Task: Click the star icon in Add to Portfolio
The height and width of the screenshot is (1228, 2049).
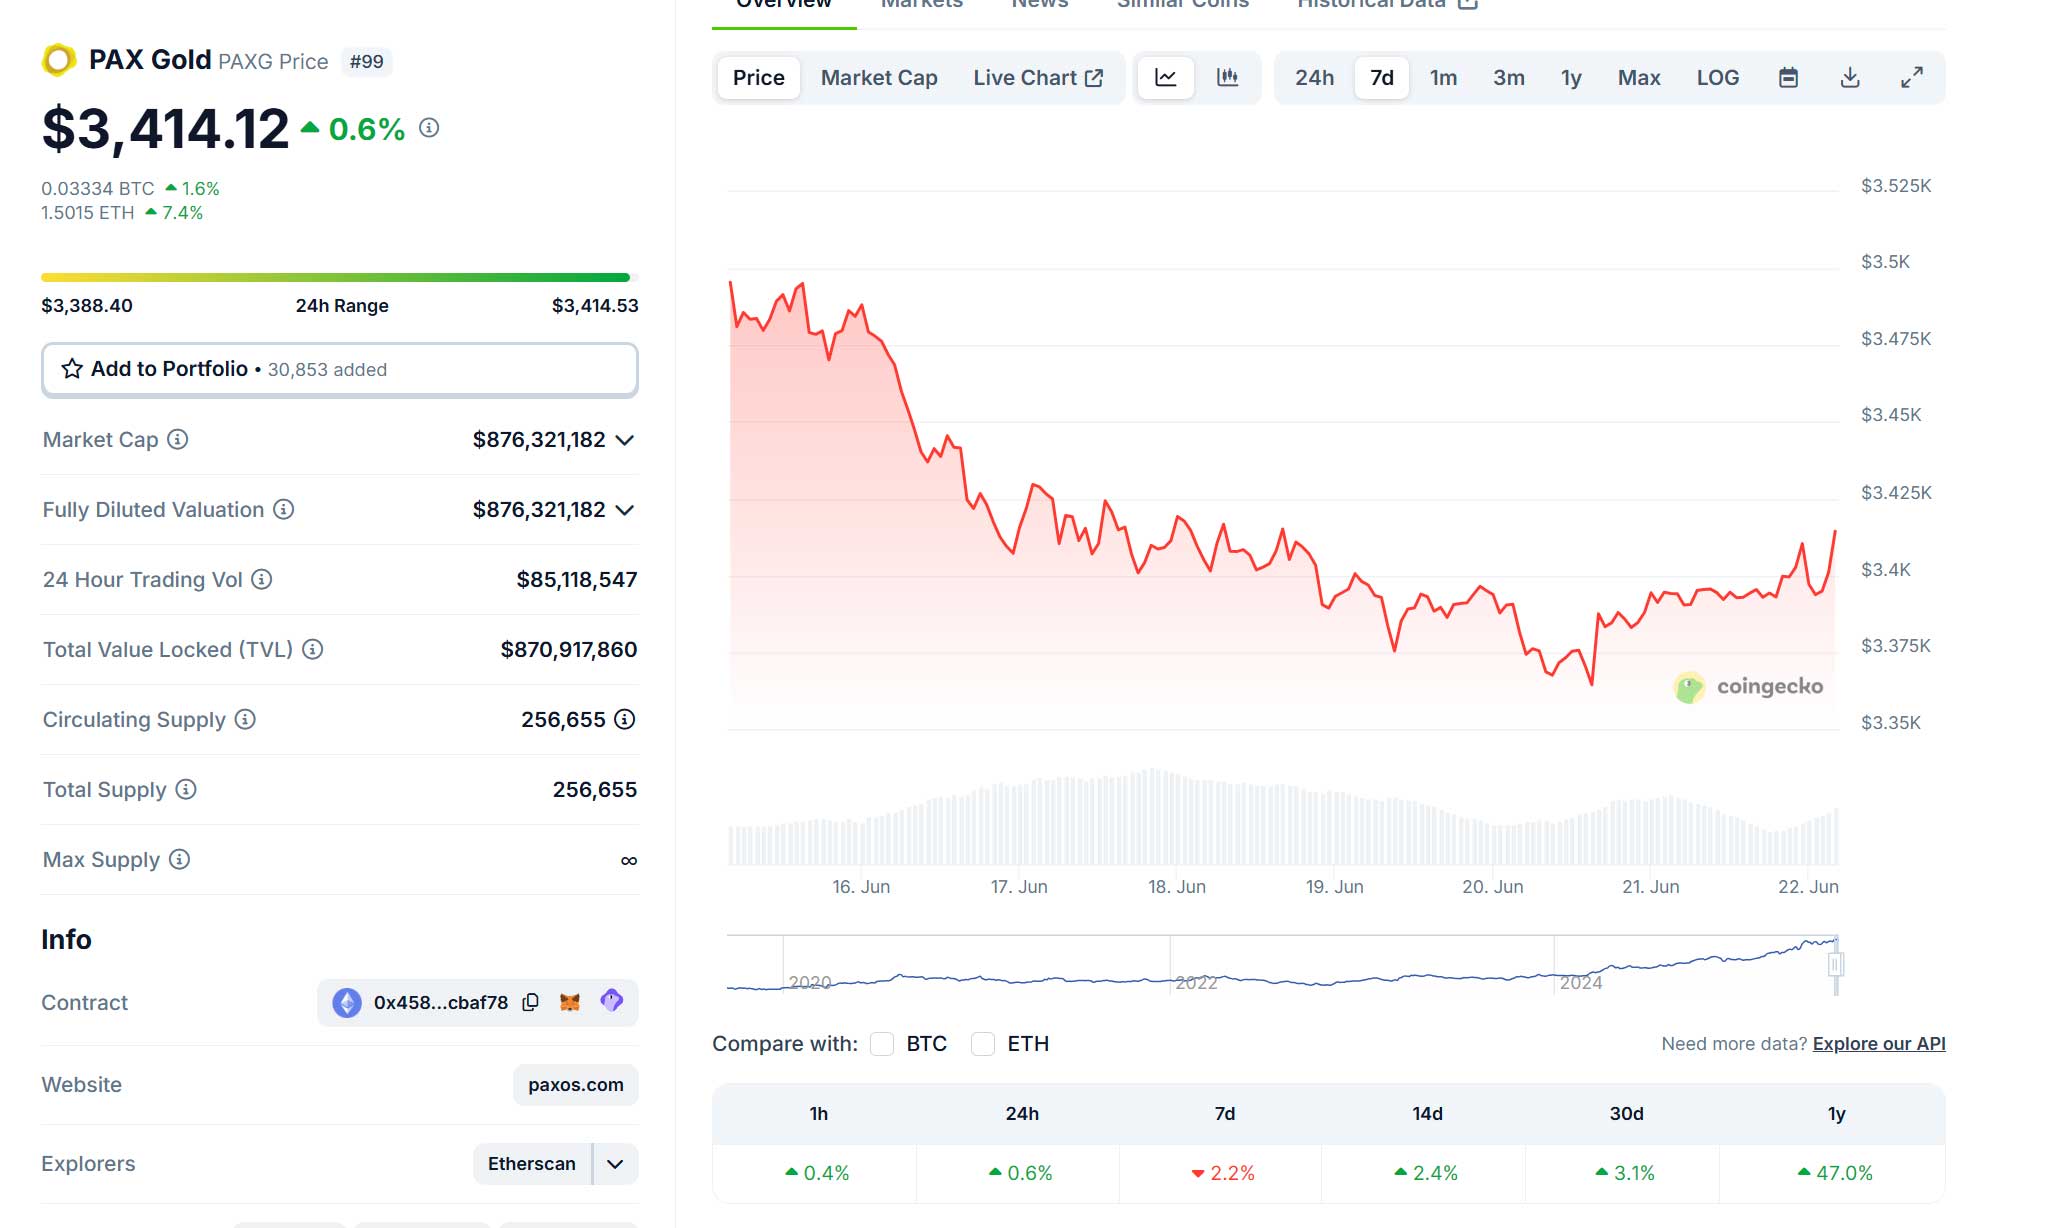Action: (72, 369)
